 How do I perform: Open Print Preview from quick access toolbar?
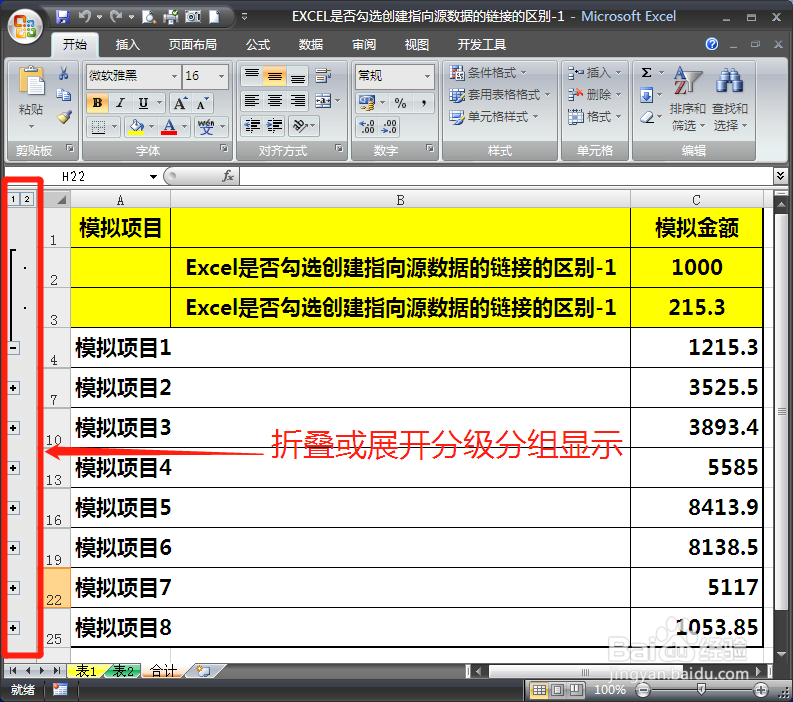[149, 17]
